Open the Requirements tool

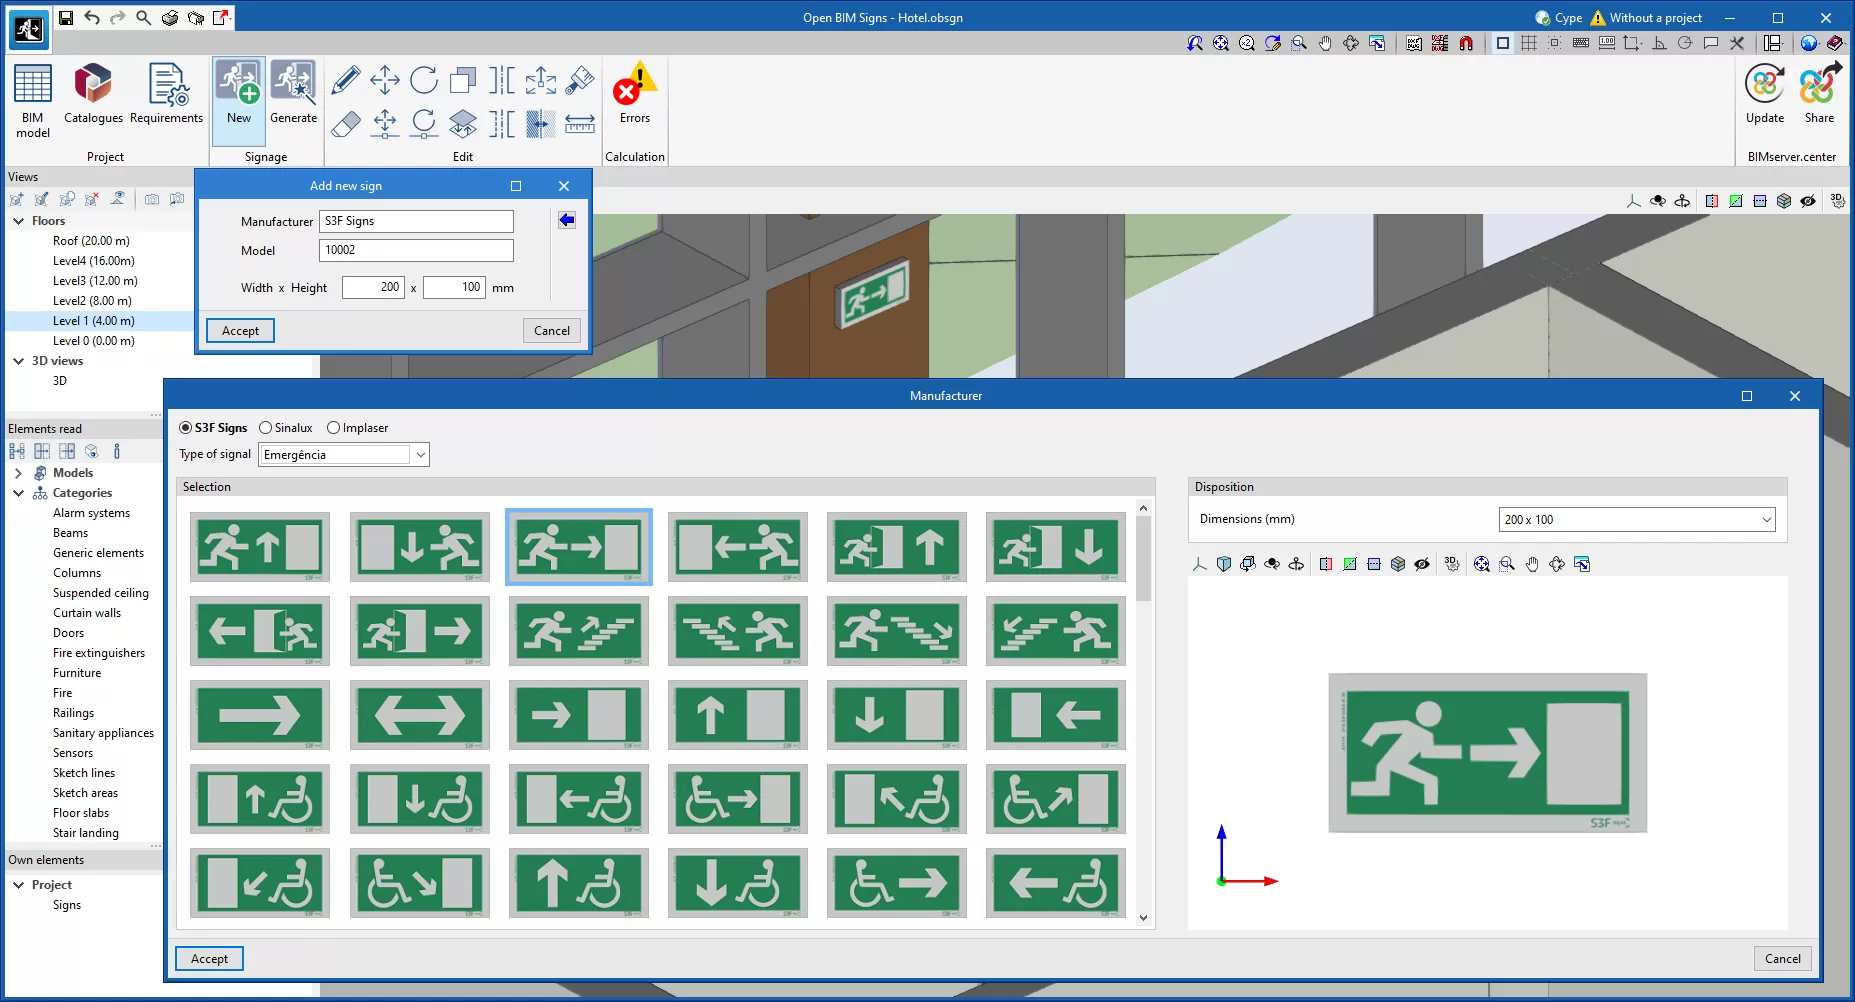point(166,95)
